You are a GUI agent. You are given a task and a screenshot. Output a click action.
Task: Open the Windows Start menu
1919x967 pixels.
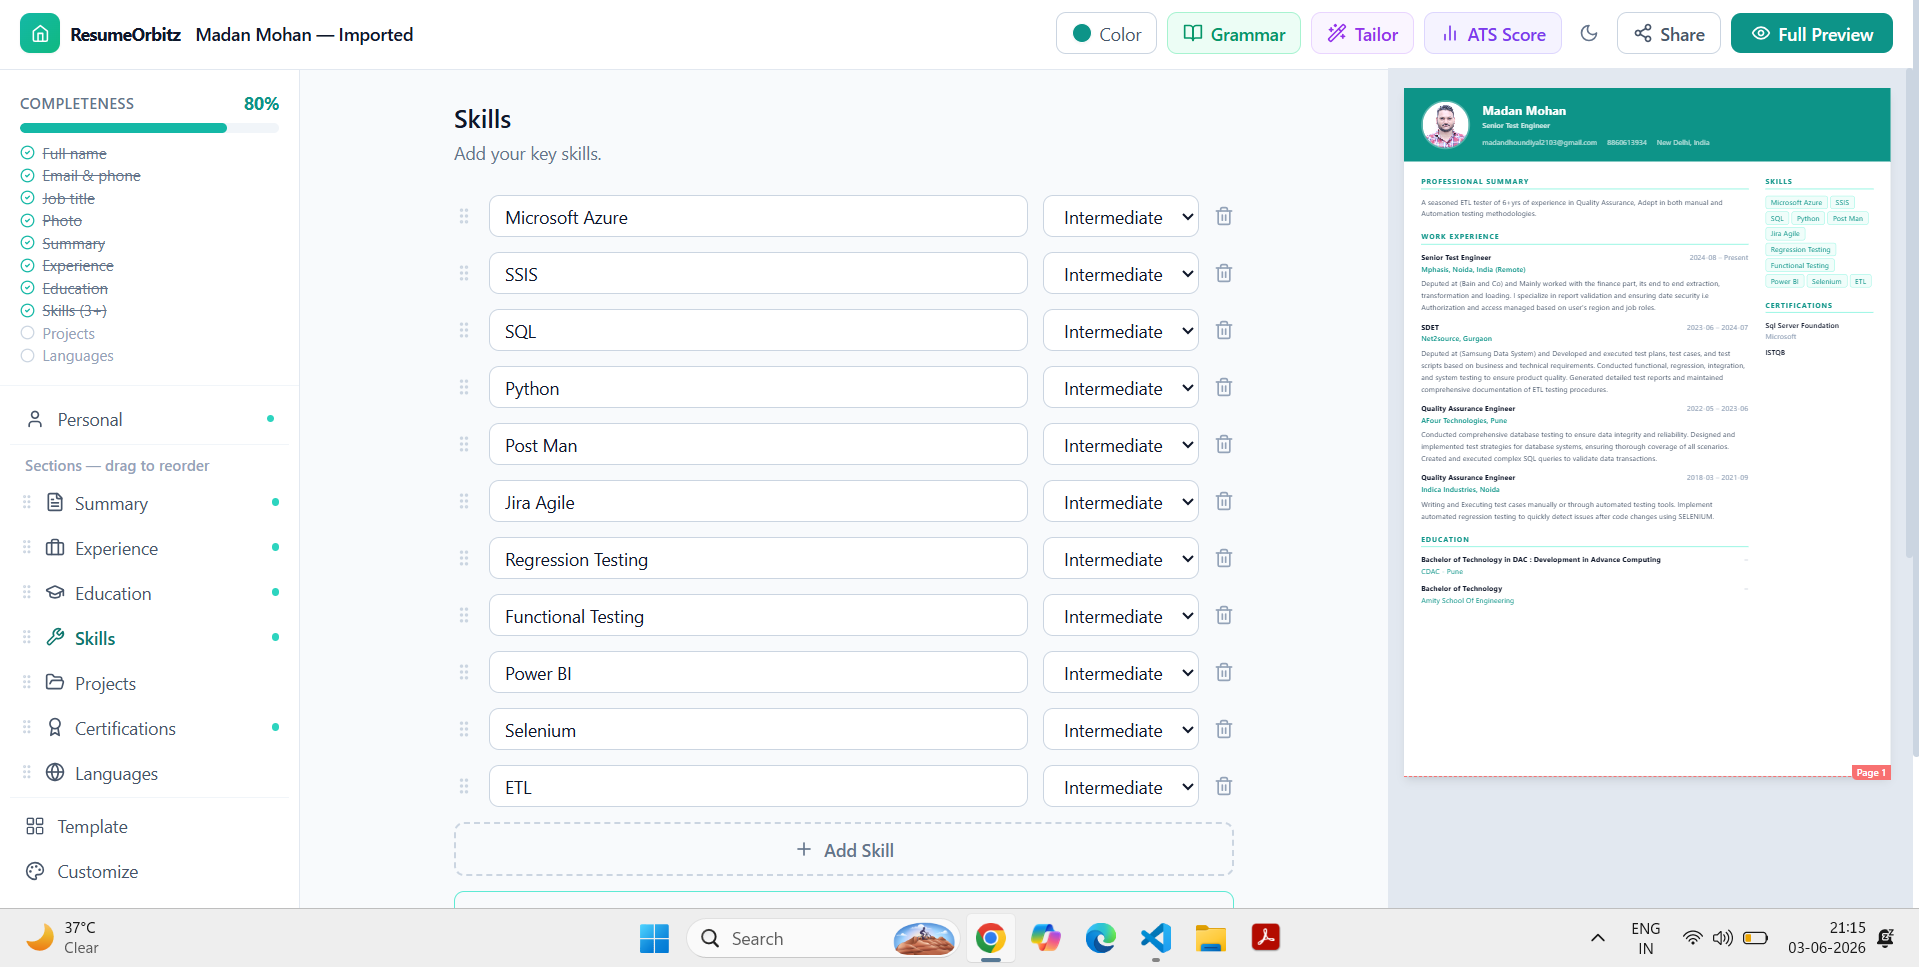pyautogui.click(x=654, y=938)
